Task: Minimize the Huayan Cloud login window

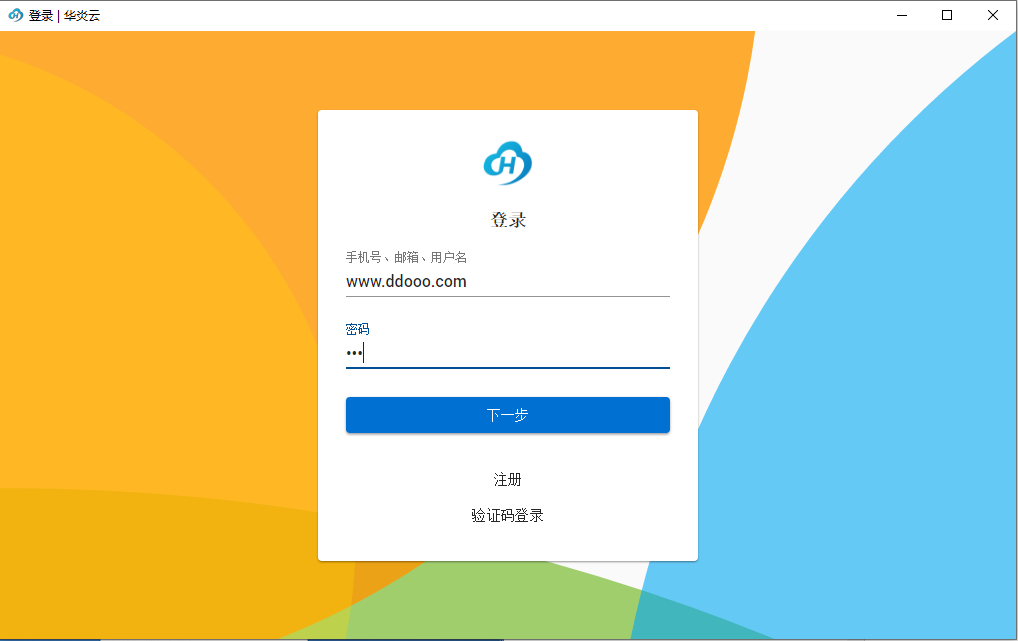Action: pos(901,15)
